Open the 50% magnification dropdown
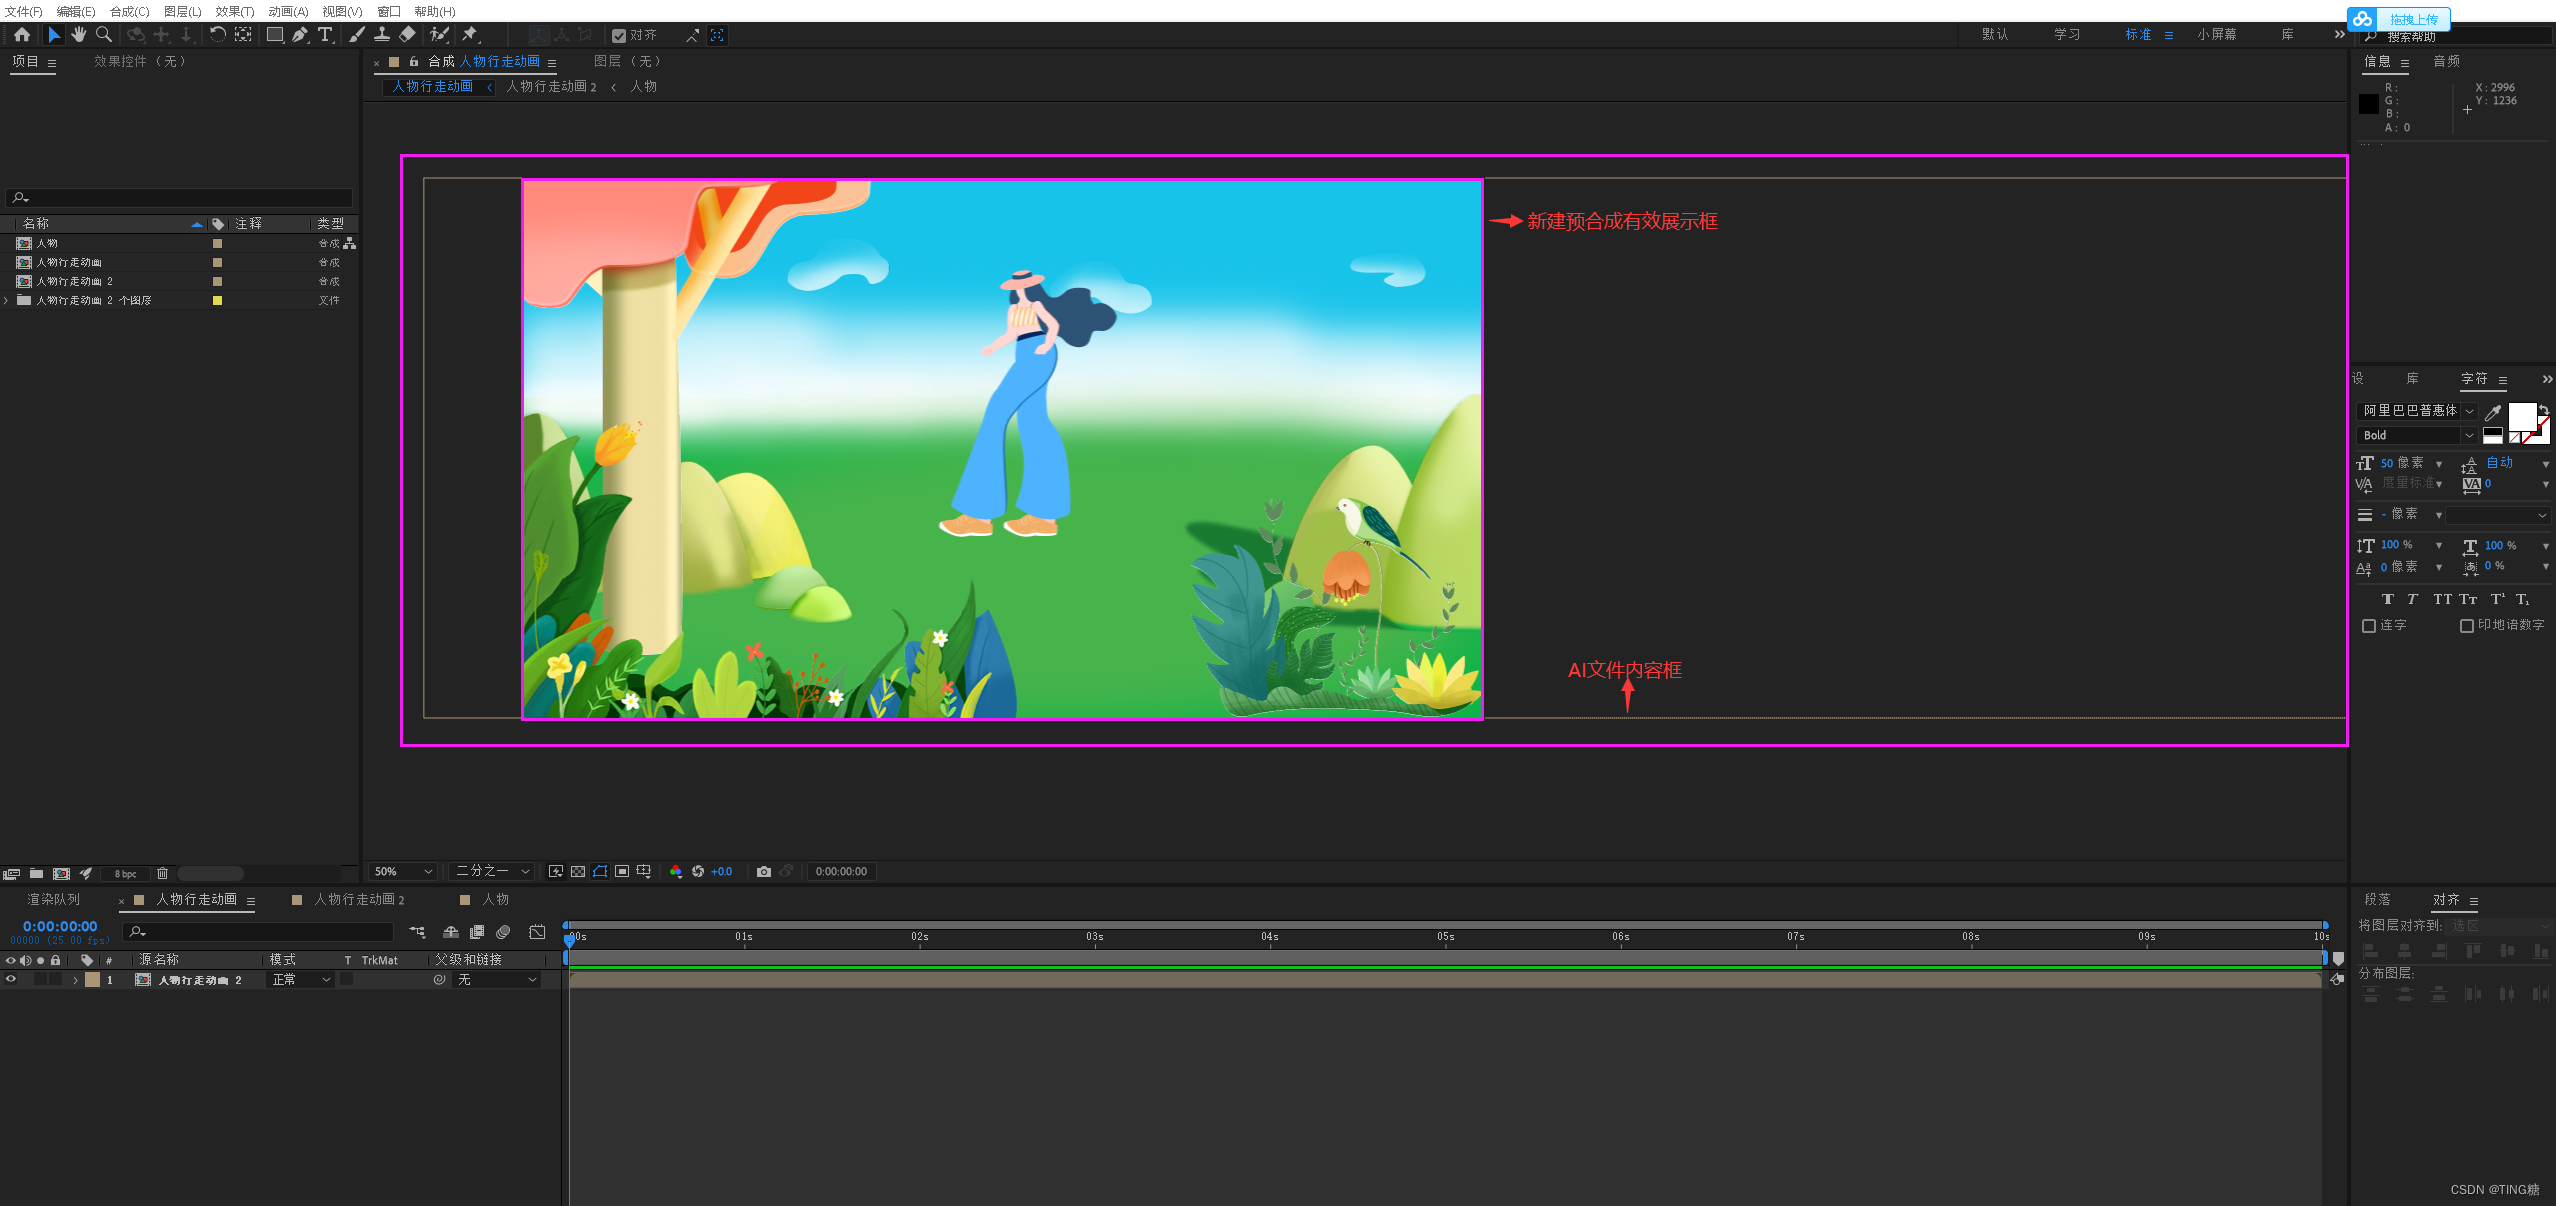The height and width of the screenshot is (1206, 2556). tap(403, 872)
